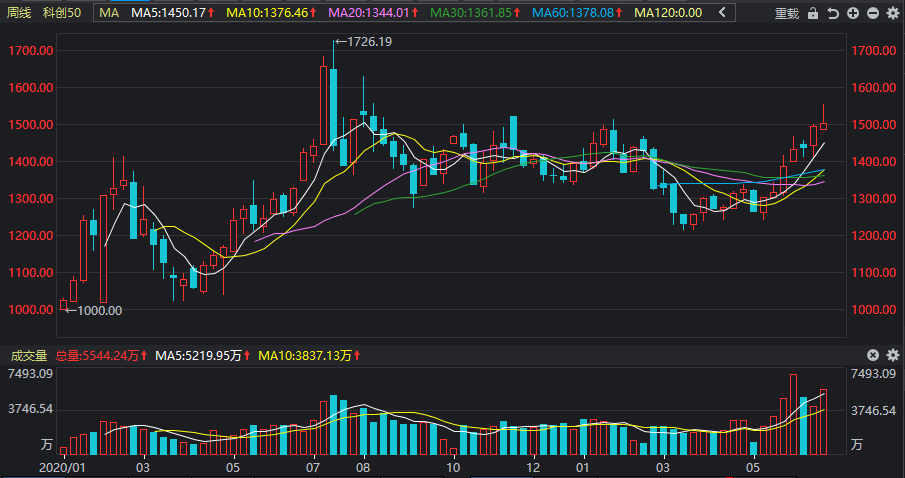Collapse MA legend with left chevron
This screenshot has width=905, height=478.
[722, 12]
